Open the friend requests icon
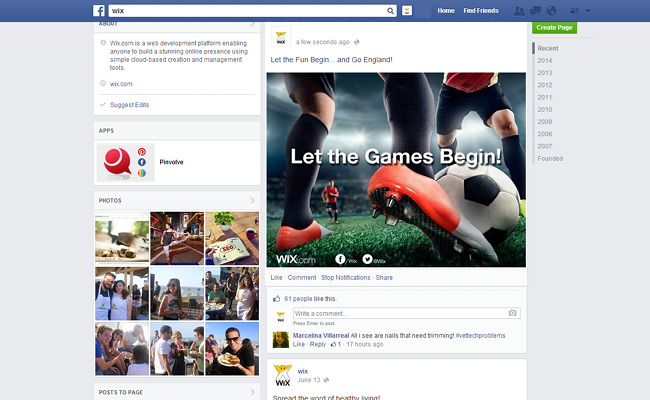Screen dimensions: 650x400 tap(519, 11)
